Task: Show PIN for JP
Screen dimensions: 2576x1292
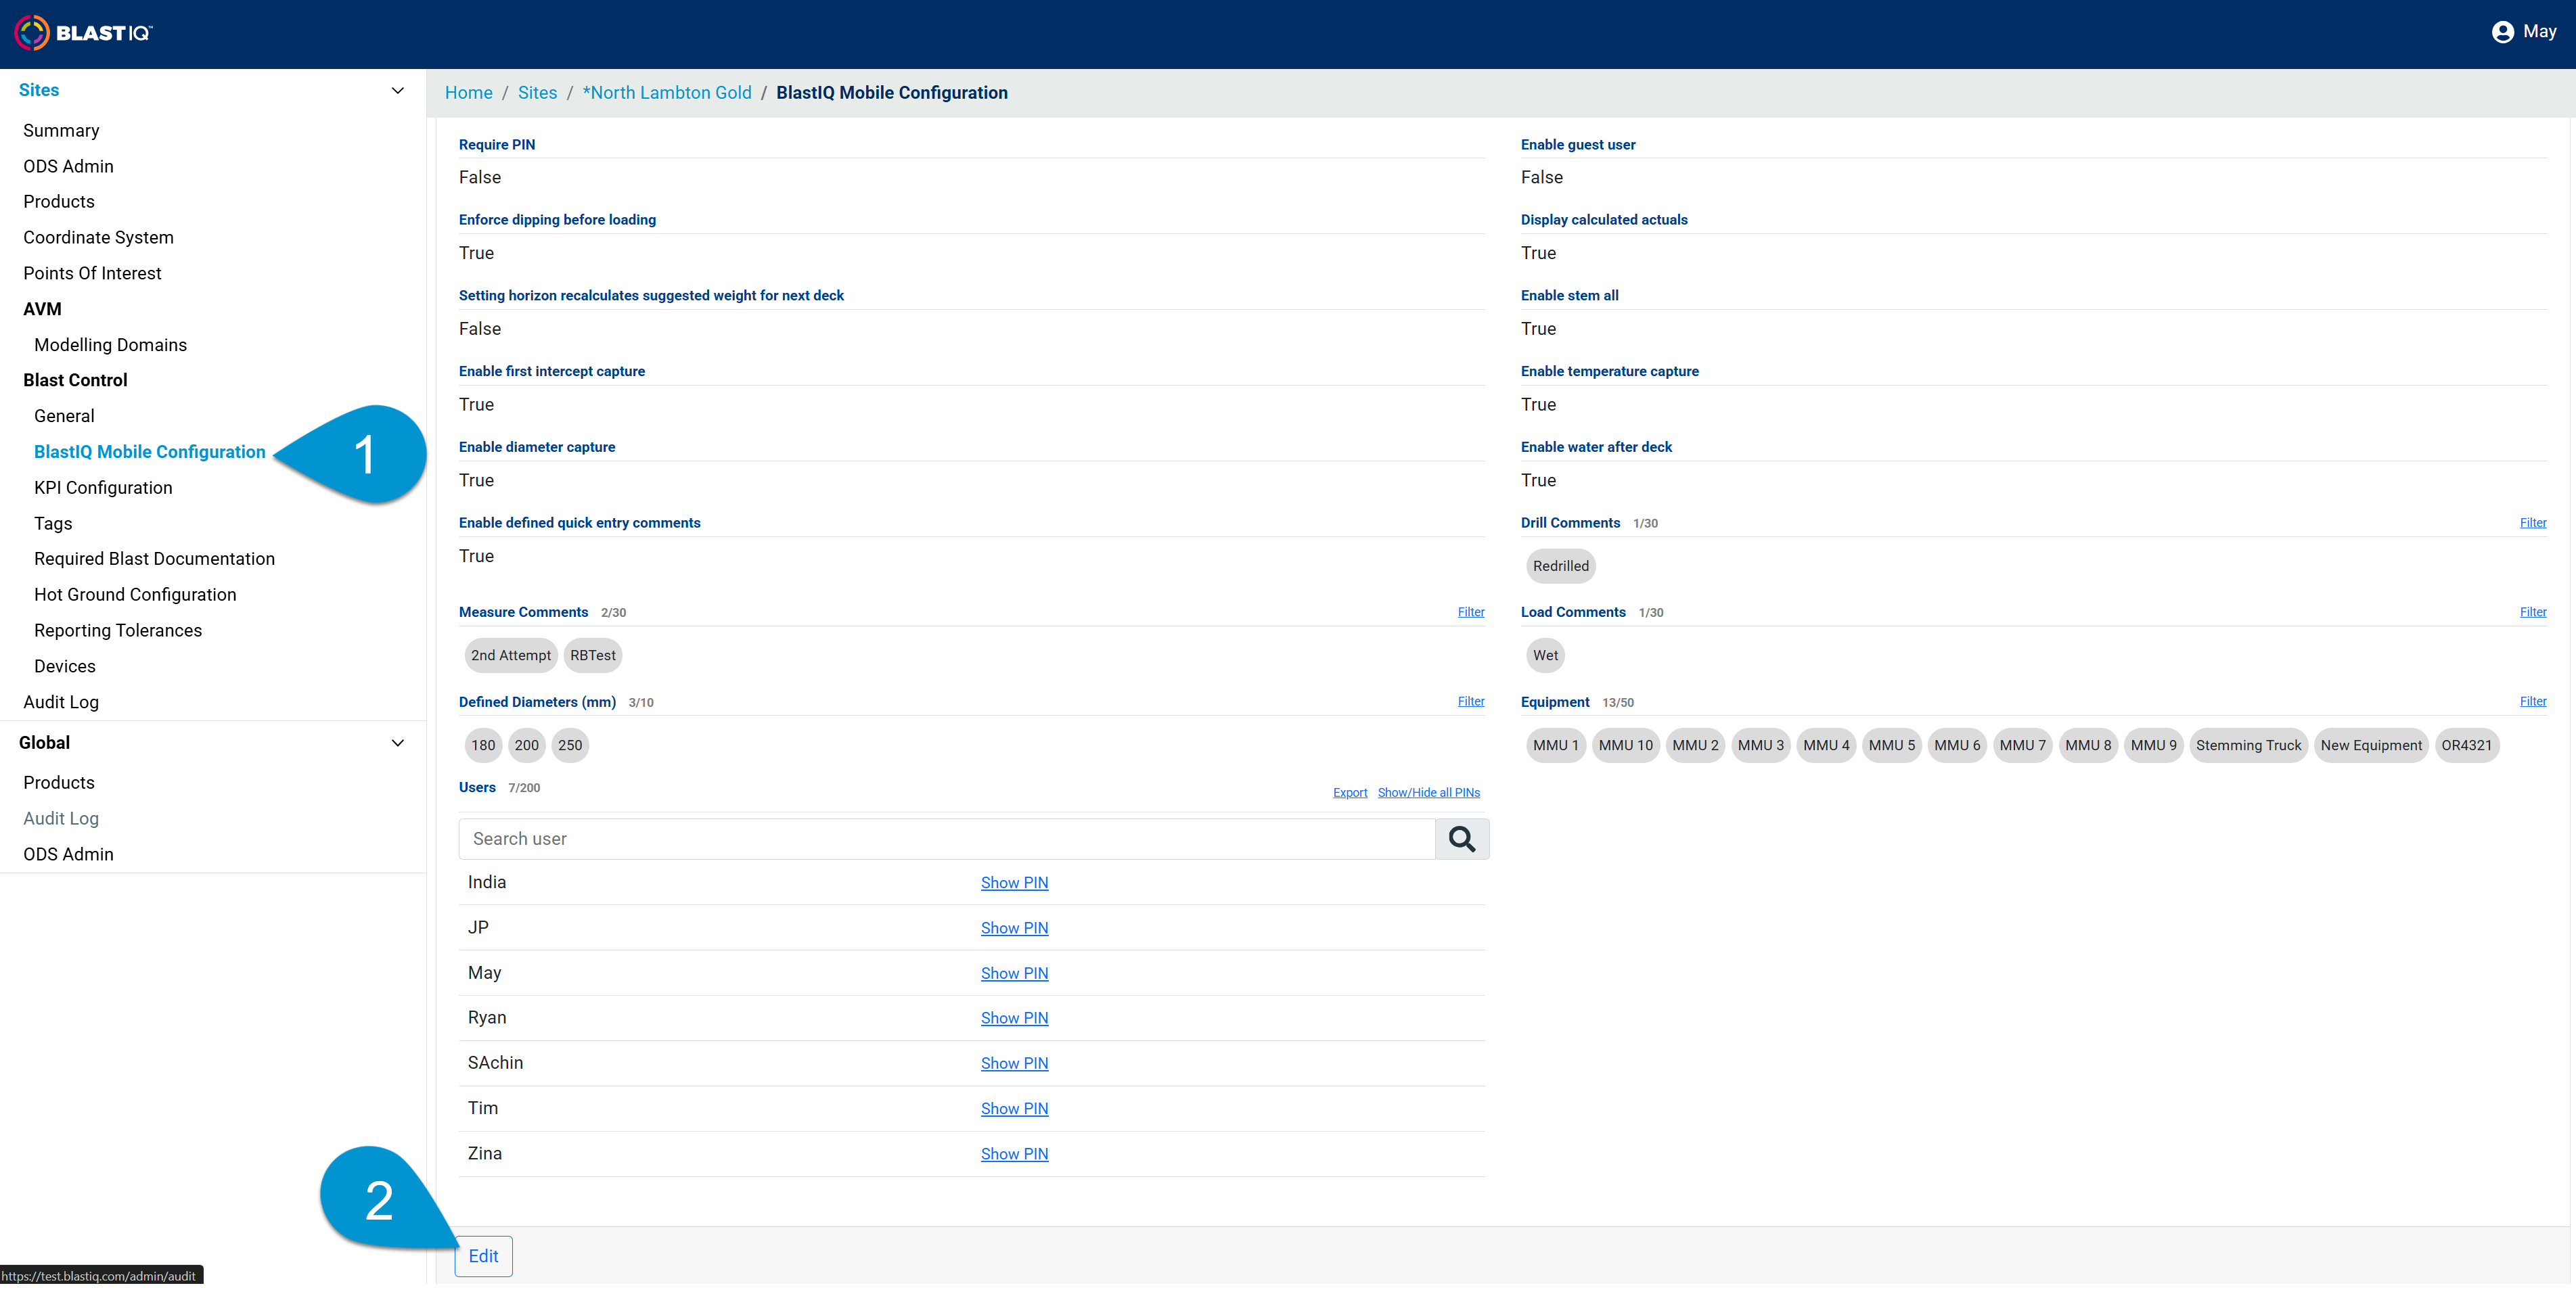Action: pos(1014,928)
